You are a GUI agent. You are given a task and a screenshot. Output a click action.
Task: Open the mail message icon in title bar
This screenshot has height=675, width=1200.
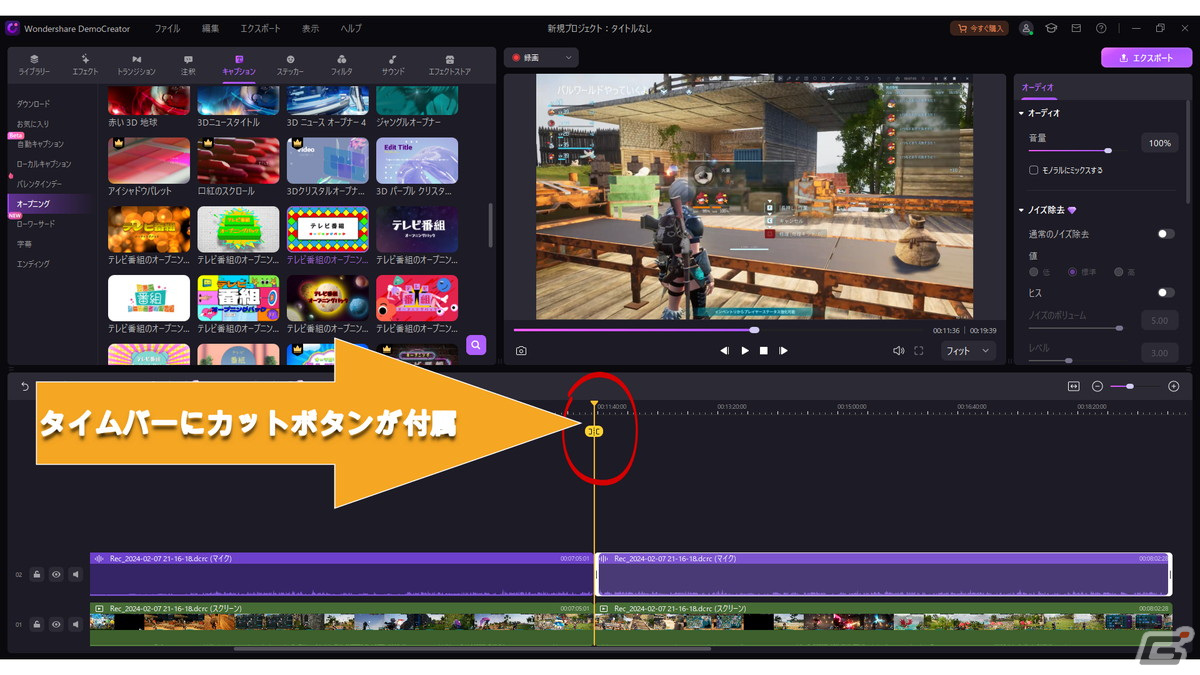click(x=1076, y=29)
